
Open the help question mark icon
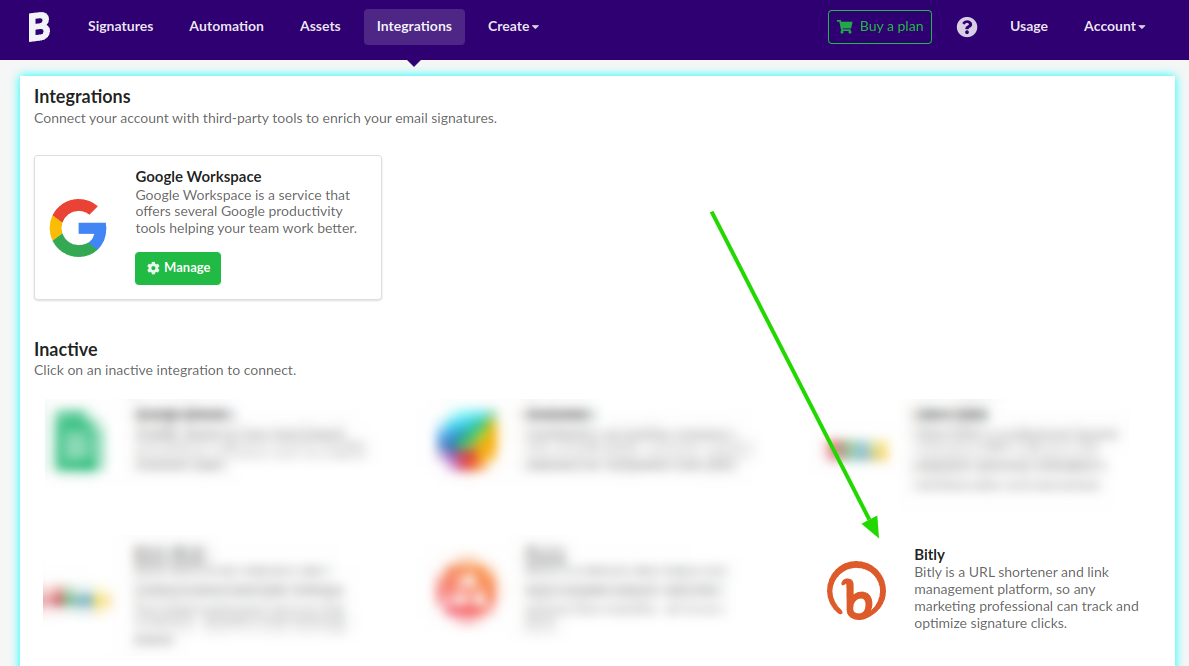click(x=966, y=27)
